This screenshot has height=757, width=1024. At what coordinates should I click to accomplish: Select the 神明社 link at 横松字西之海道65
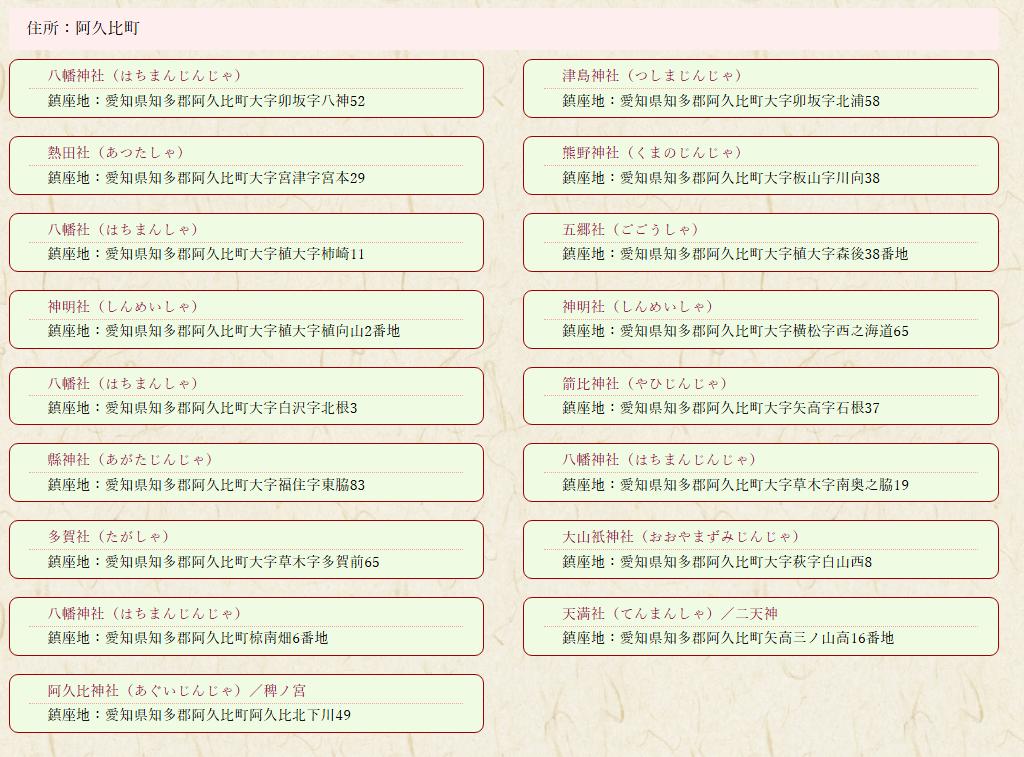(637, 306)
